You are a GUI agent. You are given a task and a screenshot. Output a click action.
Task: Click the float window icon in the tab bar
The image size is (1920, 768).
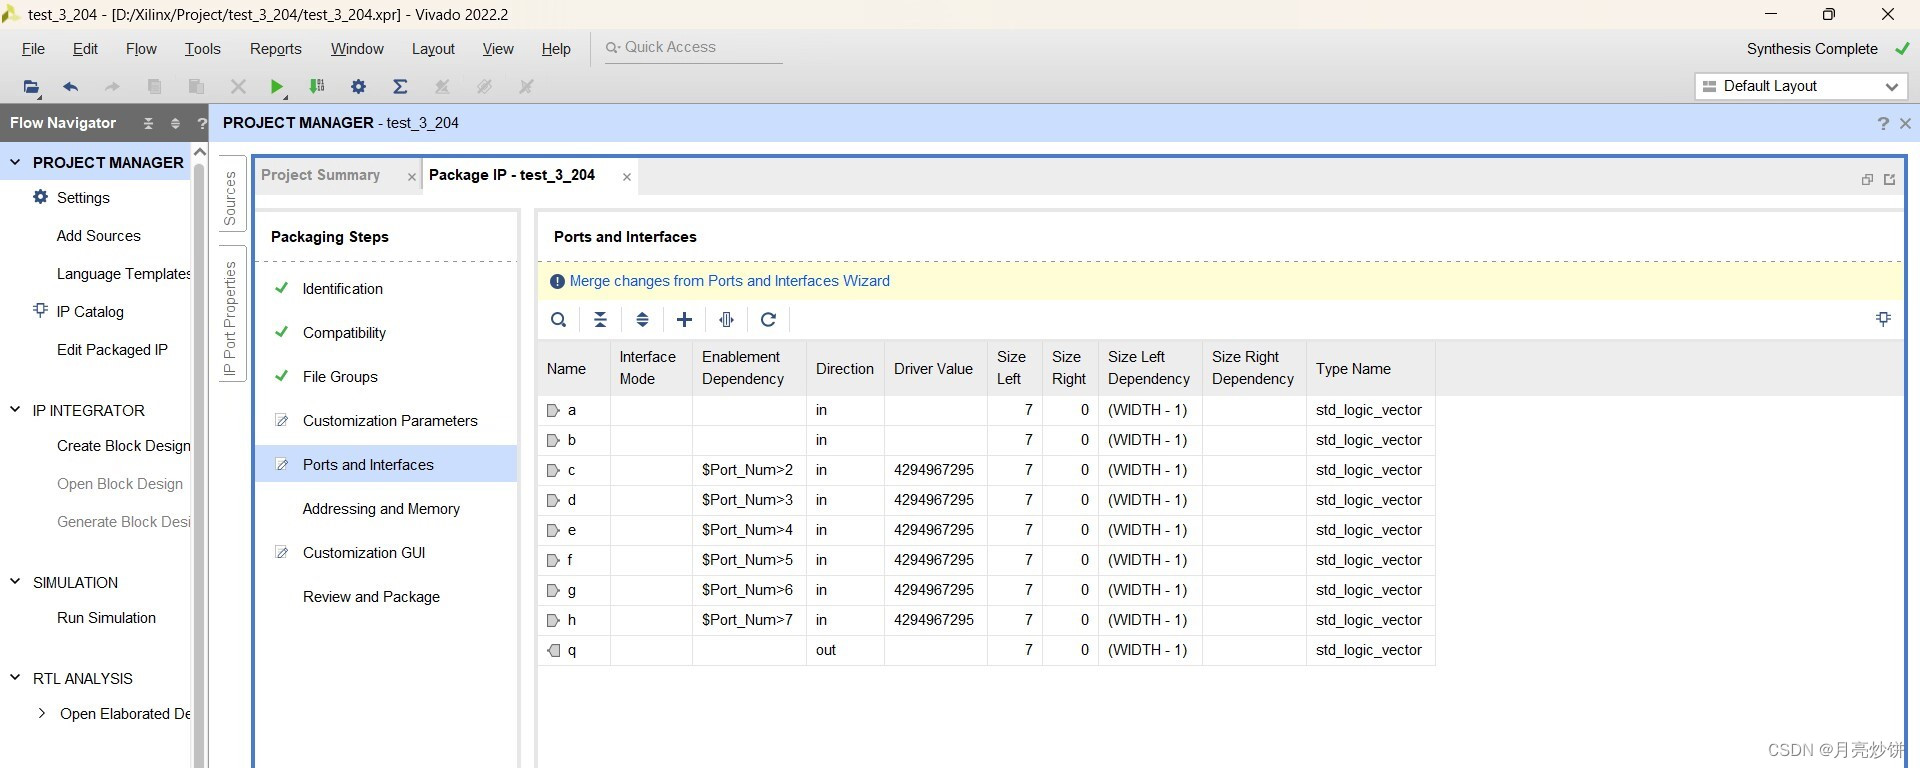pyautogui.click(x=1866, y=179)
